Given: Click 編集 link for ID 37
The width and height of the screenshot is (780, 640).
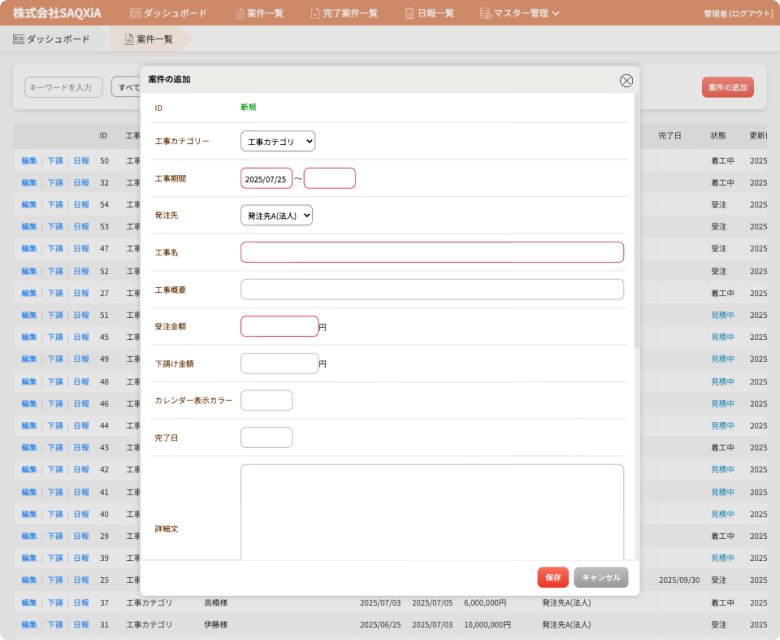Looking at the screenshot, I should [29, 602].
